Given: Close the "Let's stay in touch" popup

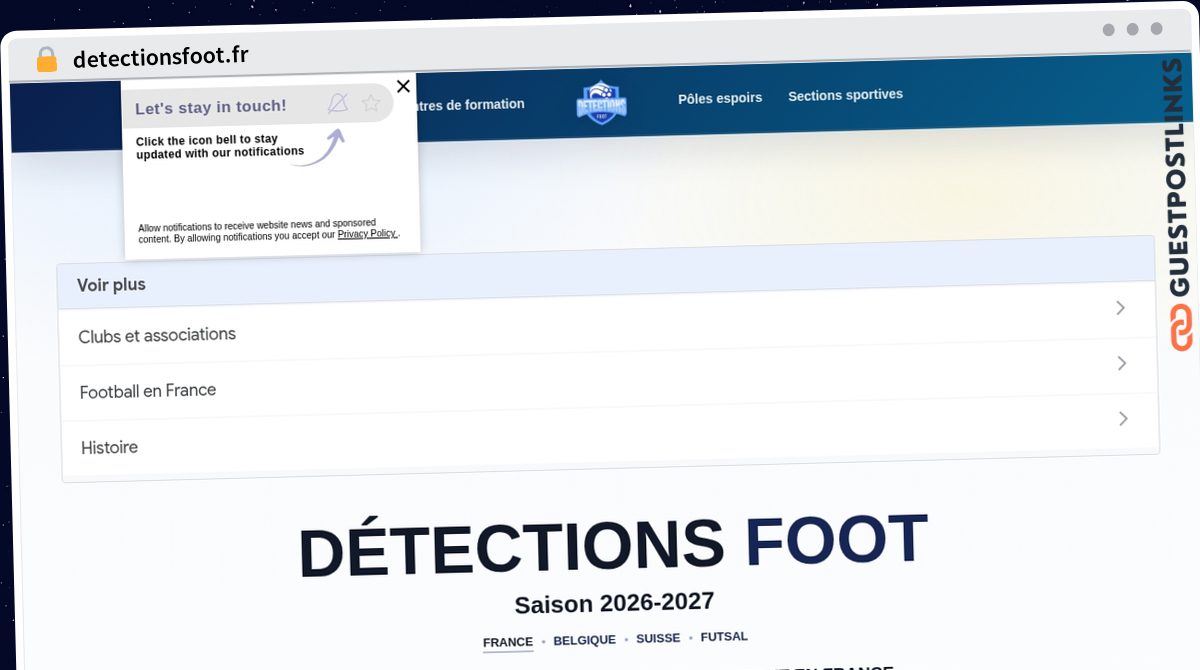Looking at the screenshot, I should (403, 86).
